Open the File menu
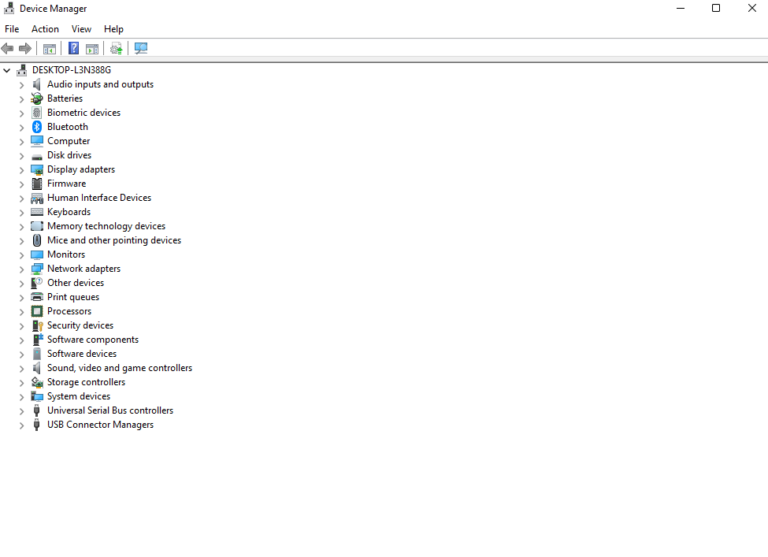This screenshot has width=768, height=557. [x=12, y=29]
